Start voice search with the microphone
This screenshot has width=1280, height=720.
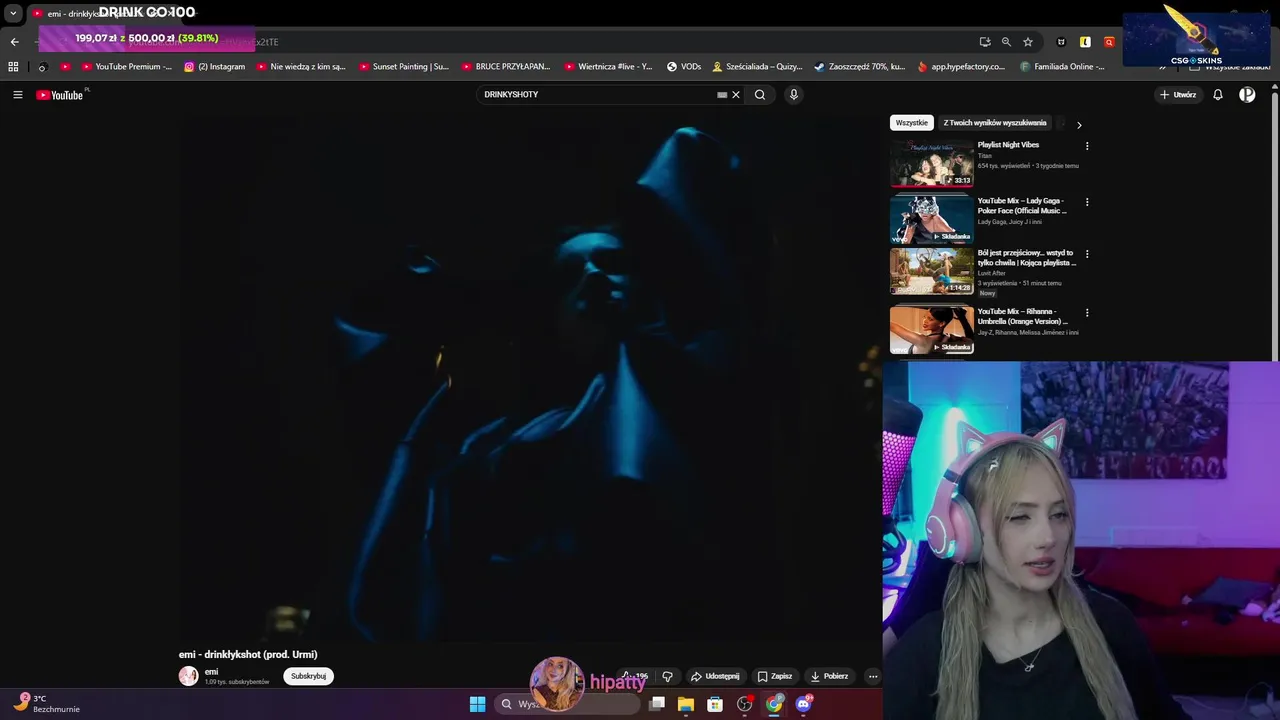(x=794, y=95)
